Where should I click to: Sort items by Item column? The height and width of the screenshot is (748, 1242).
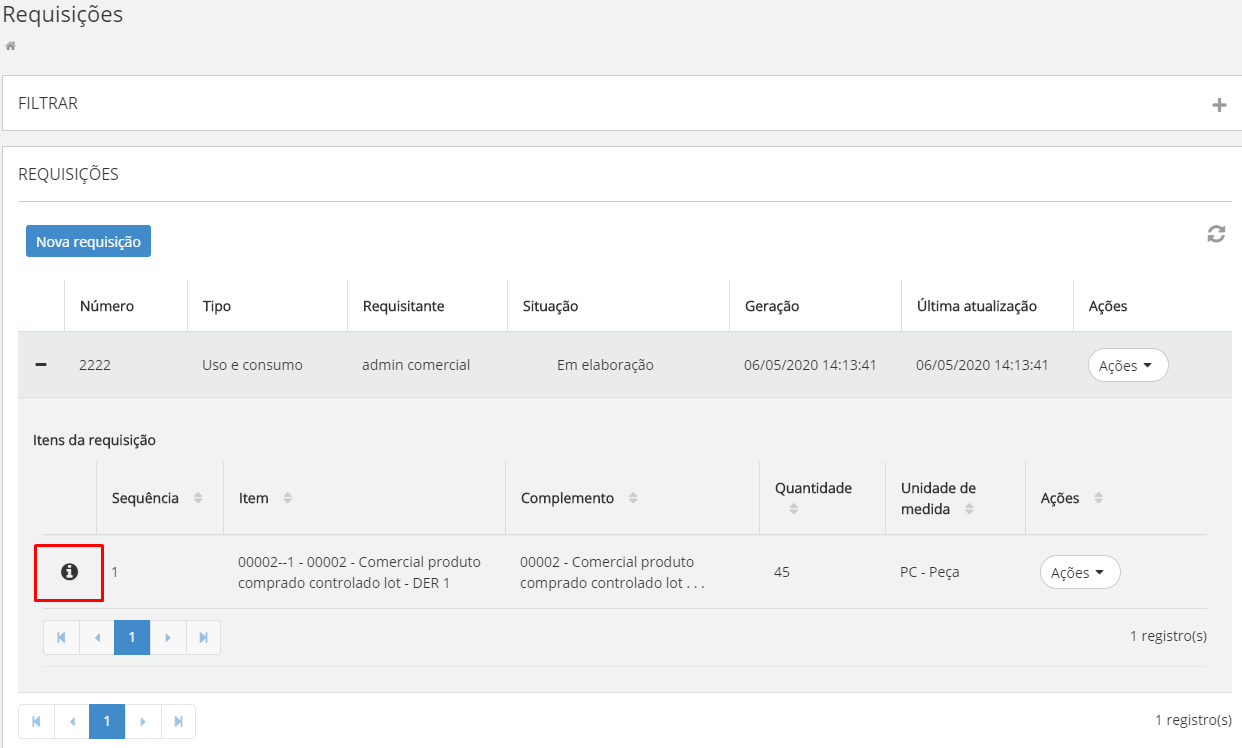point(288,498)
